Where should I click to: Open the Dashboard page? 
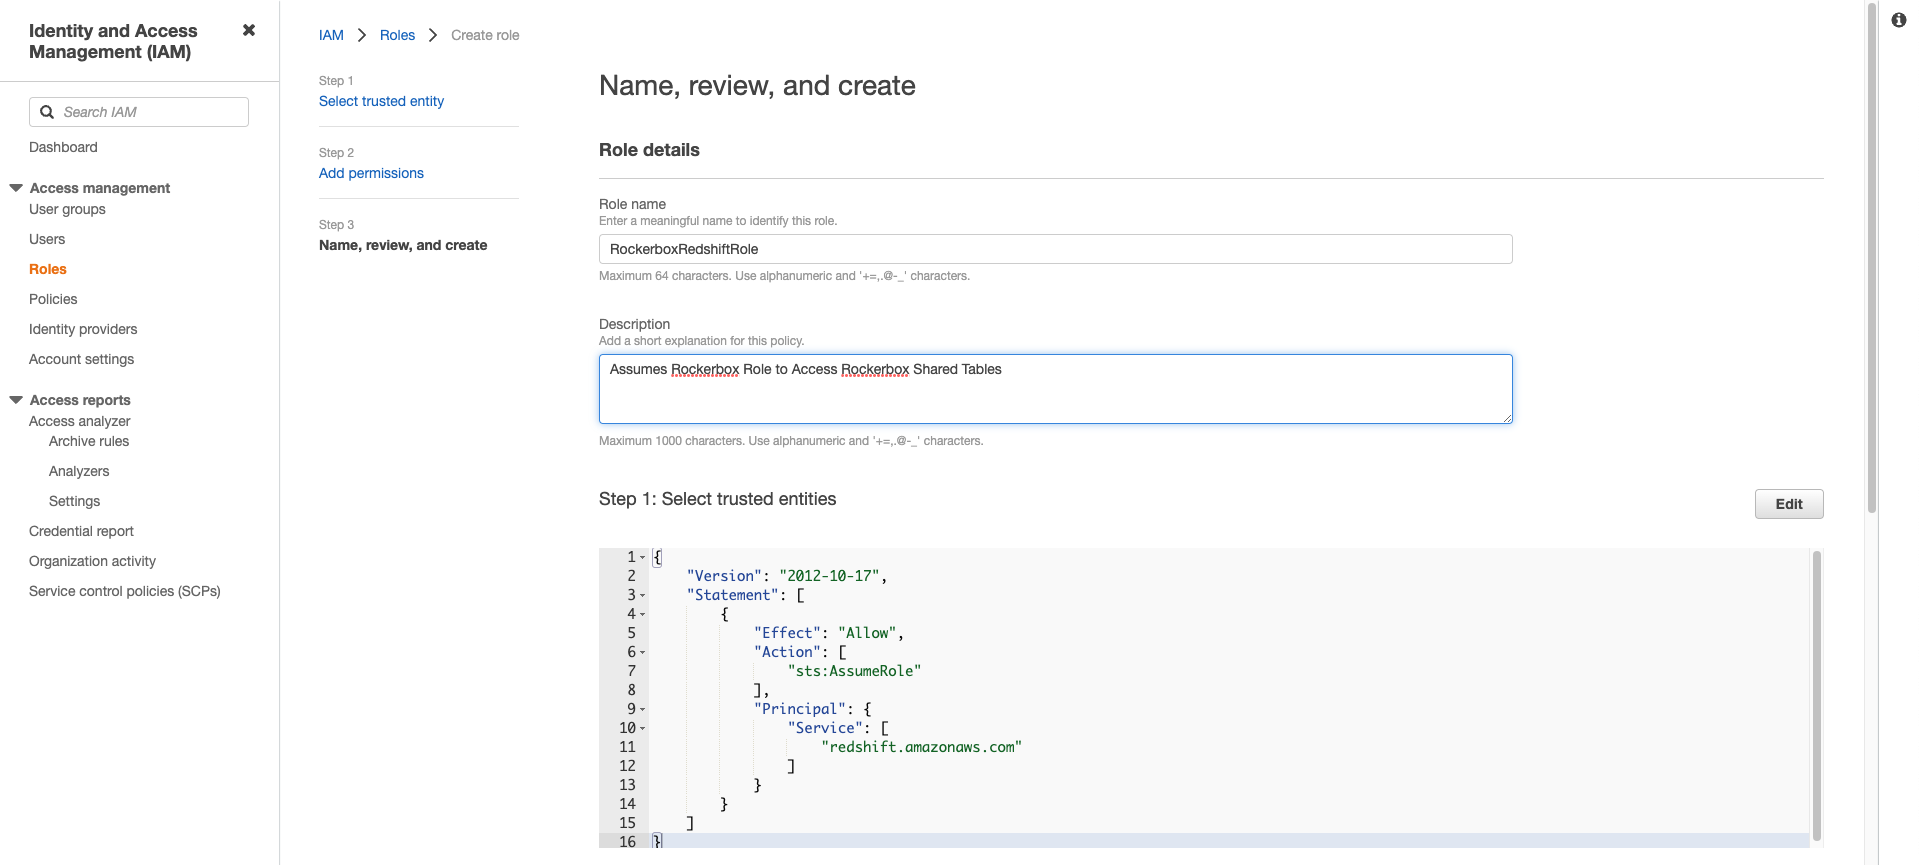pos(63,147)
